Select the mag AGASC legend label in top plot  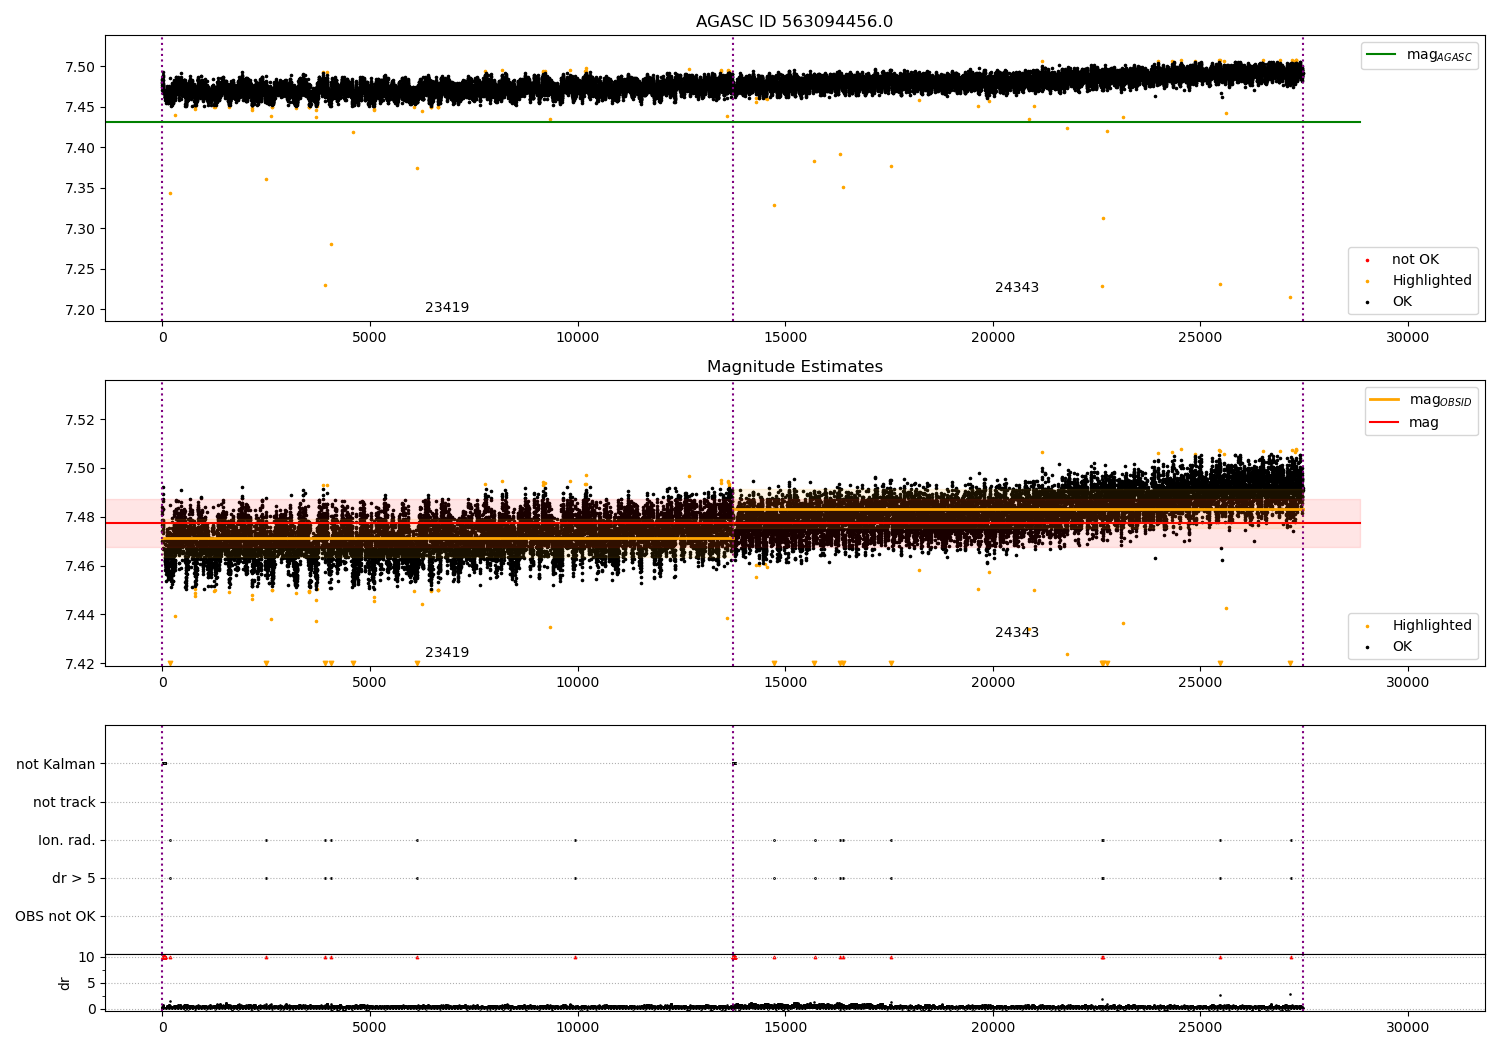coord(1439,55)
